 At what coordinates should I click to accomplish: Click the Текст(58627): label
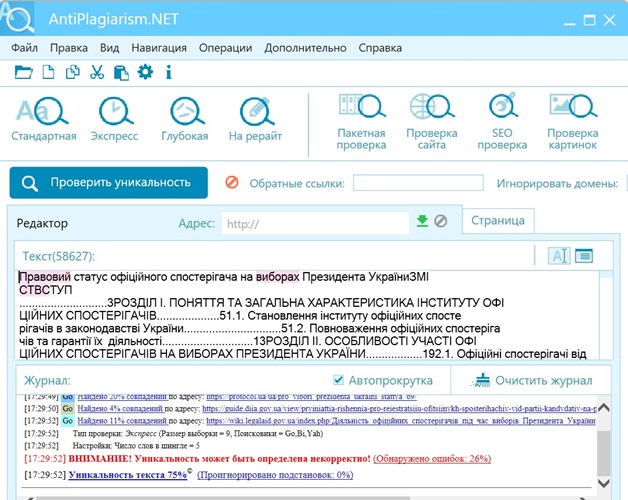[x=58, y=256]
